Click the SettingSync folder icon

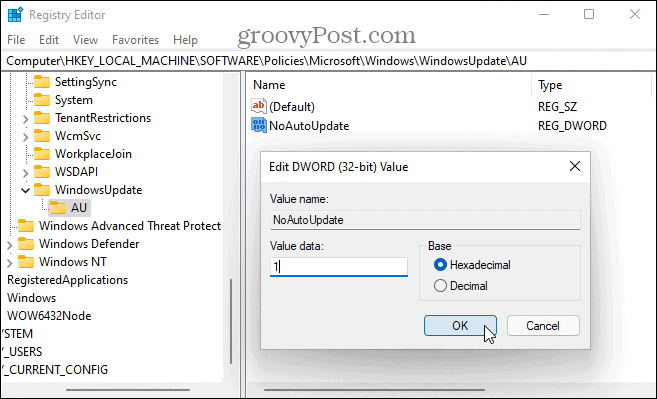click(x=42, y=82)
